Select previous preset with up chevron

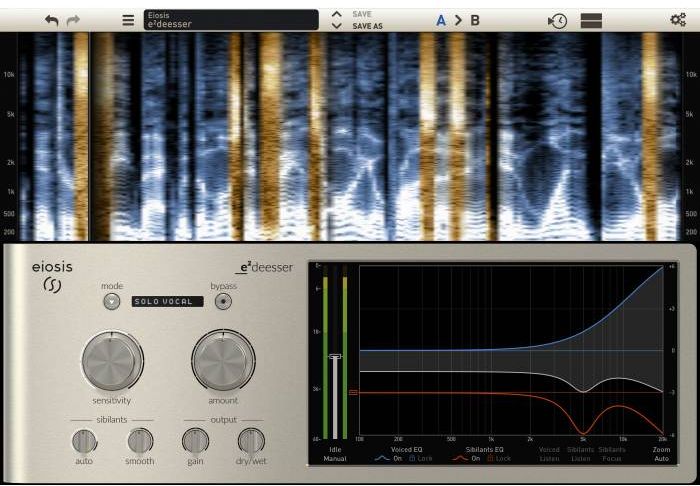pos(337,15)
